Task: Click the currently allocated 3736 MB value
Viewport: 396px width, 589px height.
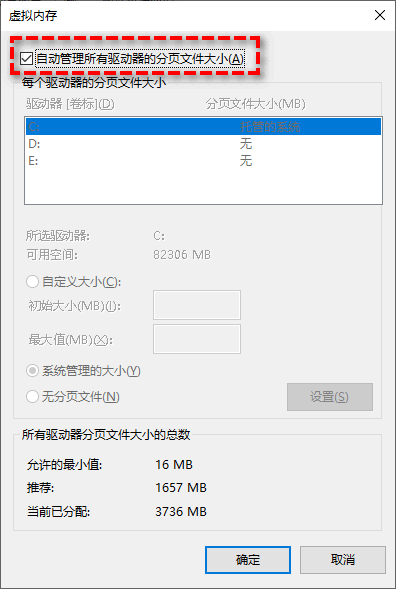Action: (181, 512)
